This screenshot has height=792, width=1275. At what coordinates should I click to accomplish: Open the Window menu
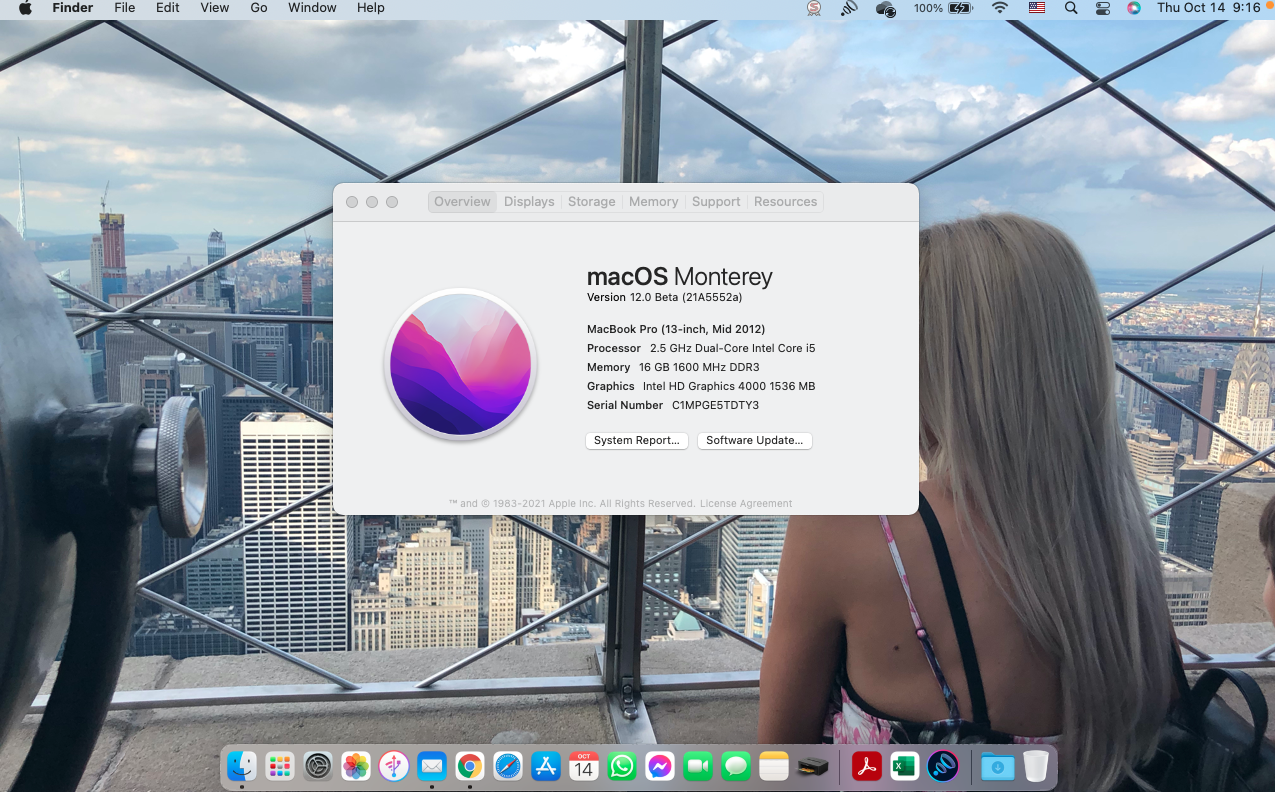[x=312, y=8]
